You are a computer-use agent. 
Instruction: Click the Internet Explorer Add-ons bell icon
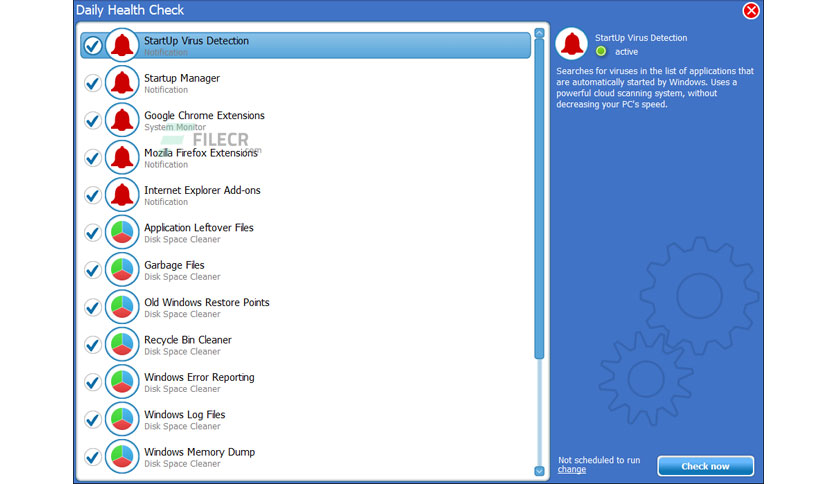[x=122, y=195]
